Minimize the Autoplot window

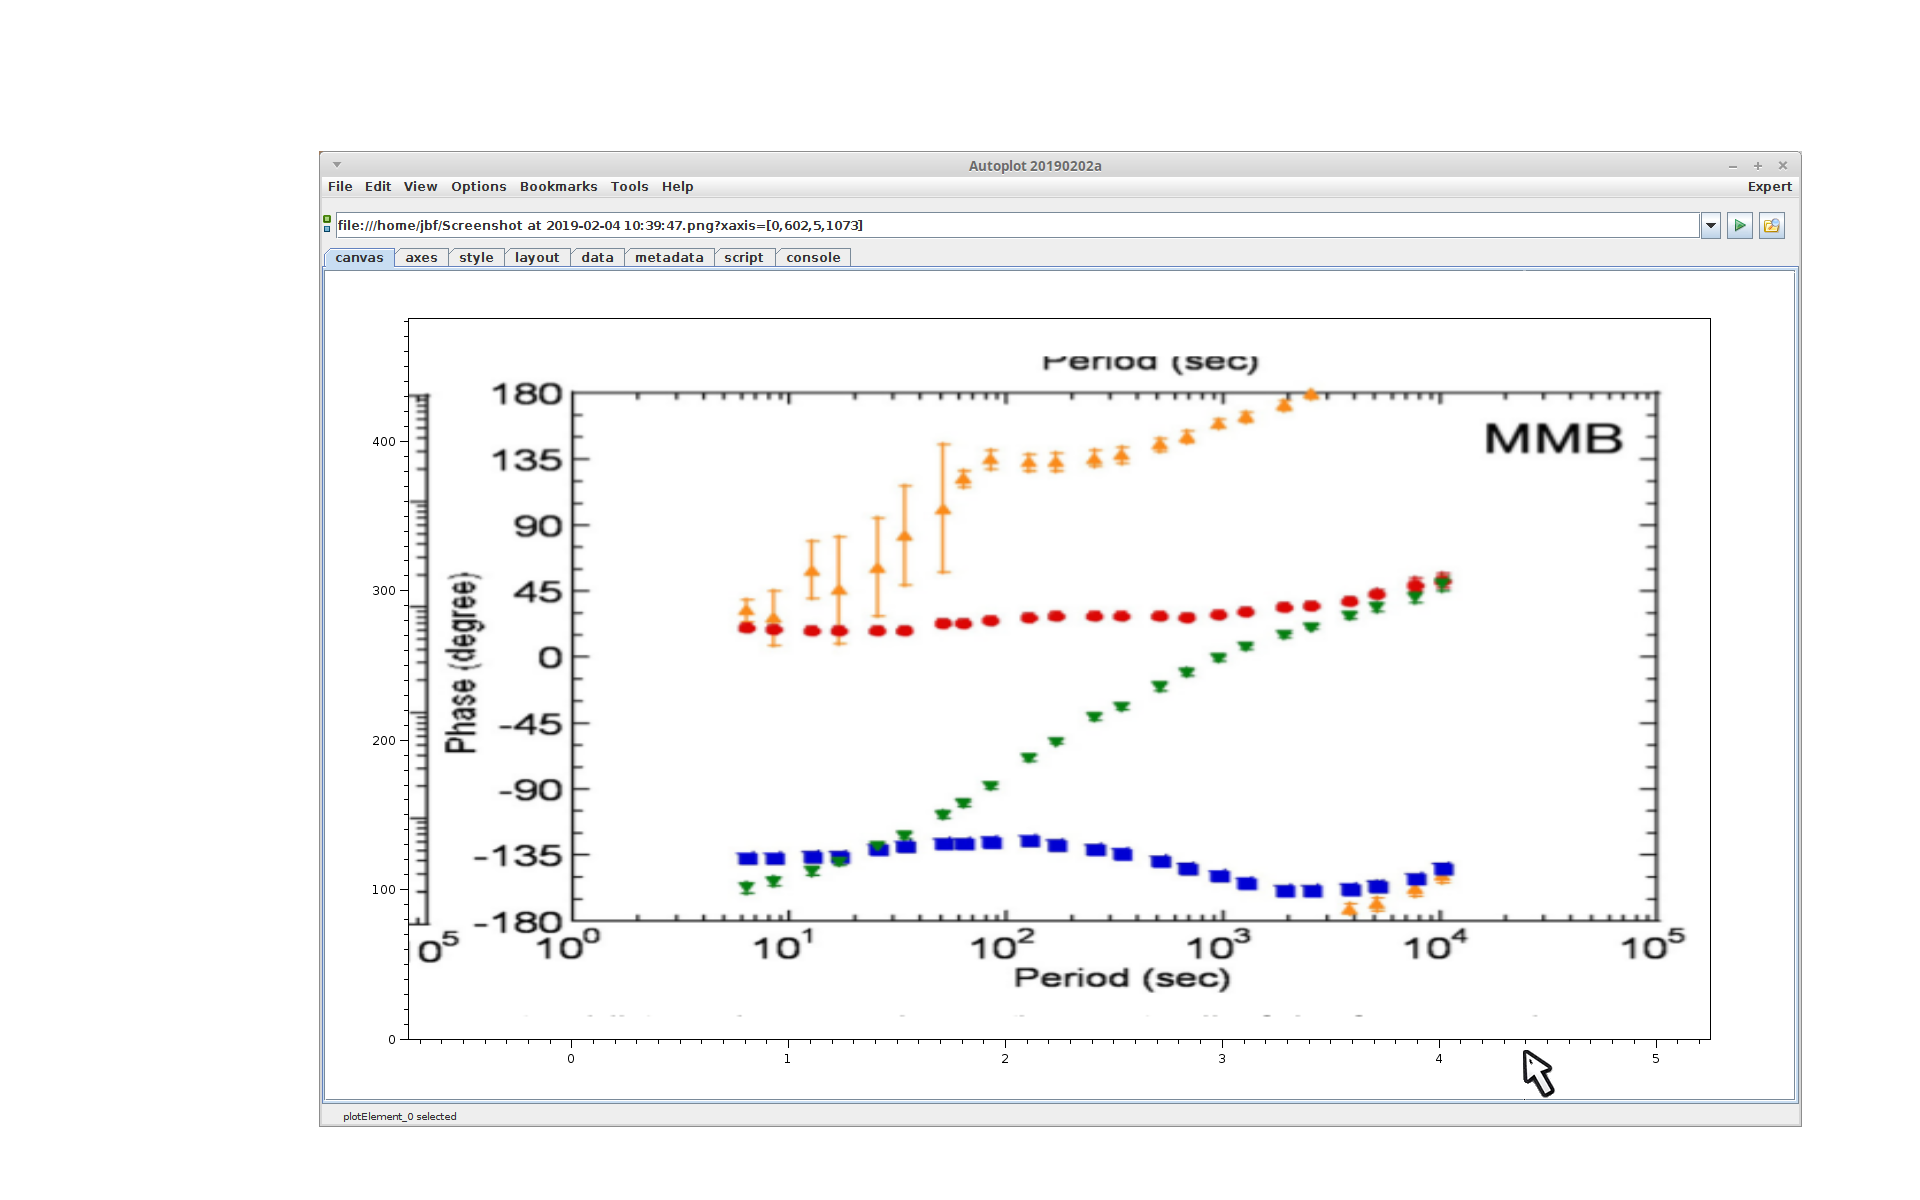point(1733,166)
